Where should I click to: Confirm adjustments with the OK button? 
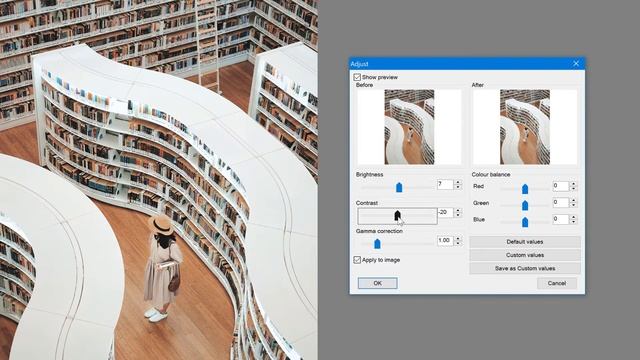[378, 283]
